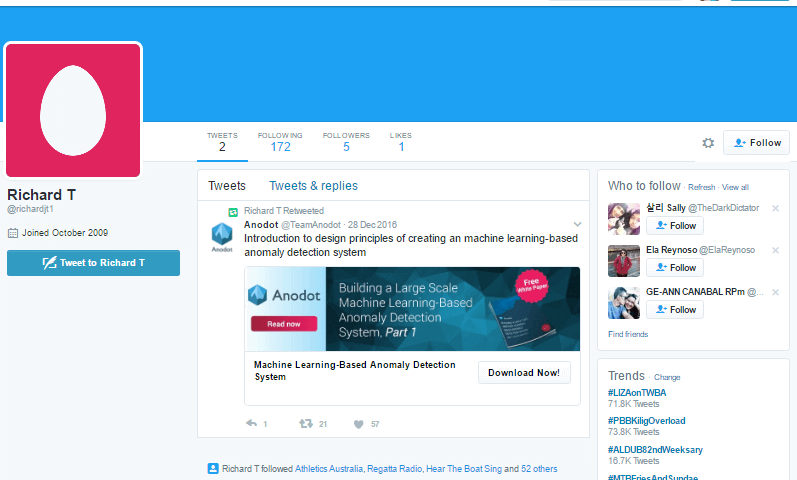Follow Sally @TheDarkDictator
Image resolution: width=797 pixels, height=480 pixels.
click(675, 226)
